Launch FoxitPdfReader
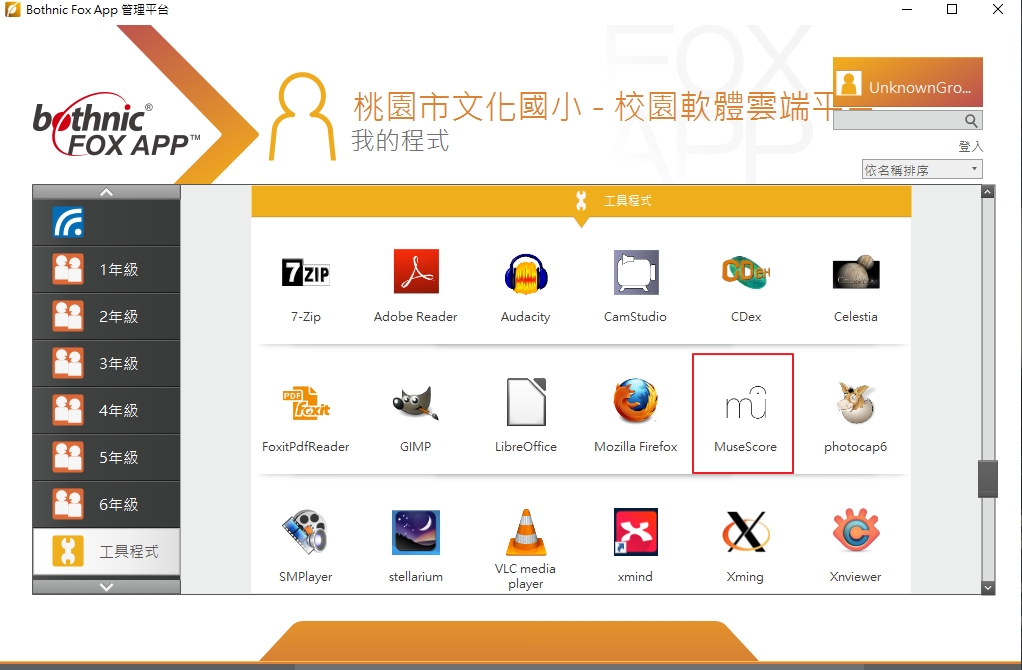Screen dimensions: 1022x670 306,403
